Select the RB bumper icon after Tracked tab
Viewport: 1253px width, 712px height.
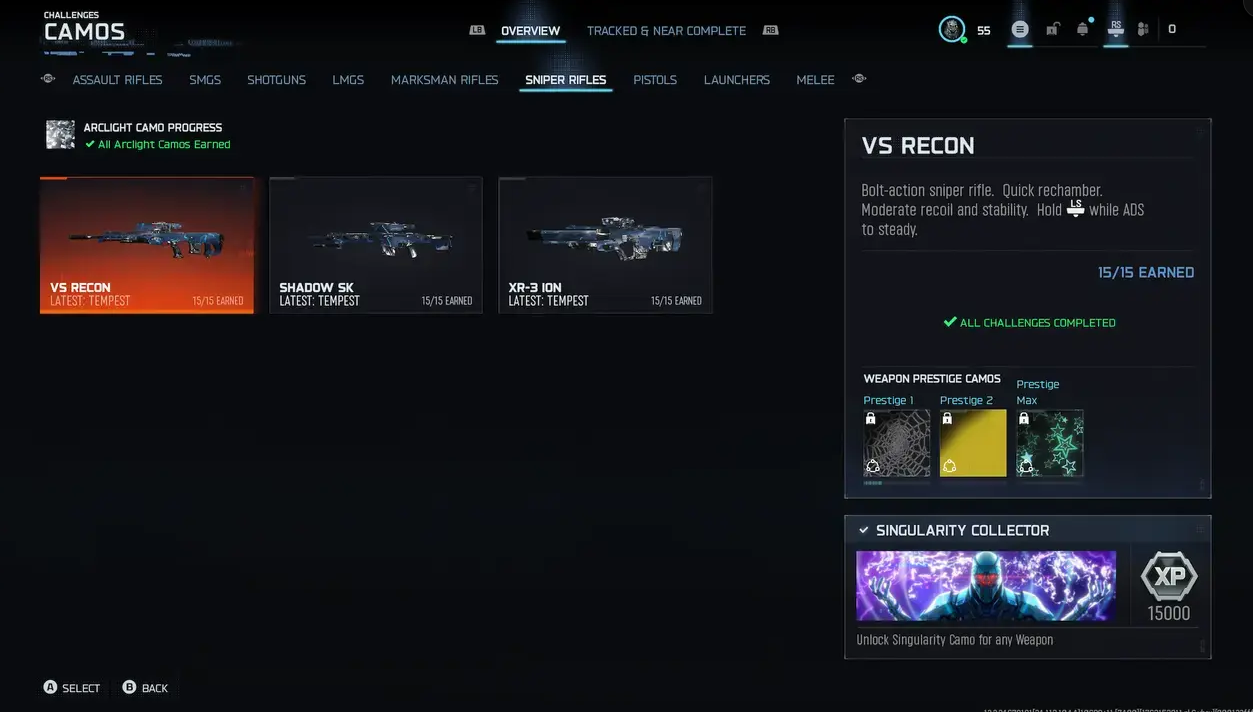click(x=770, y=30)
